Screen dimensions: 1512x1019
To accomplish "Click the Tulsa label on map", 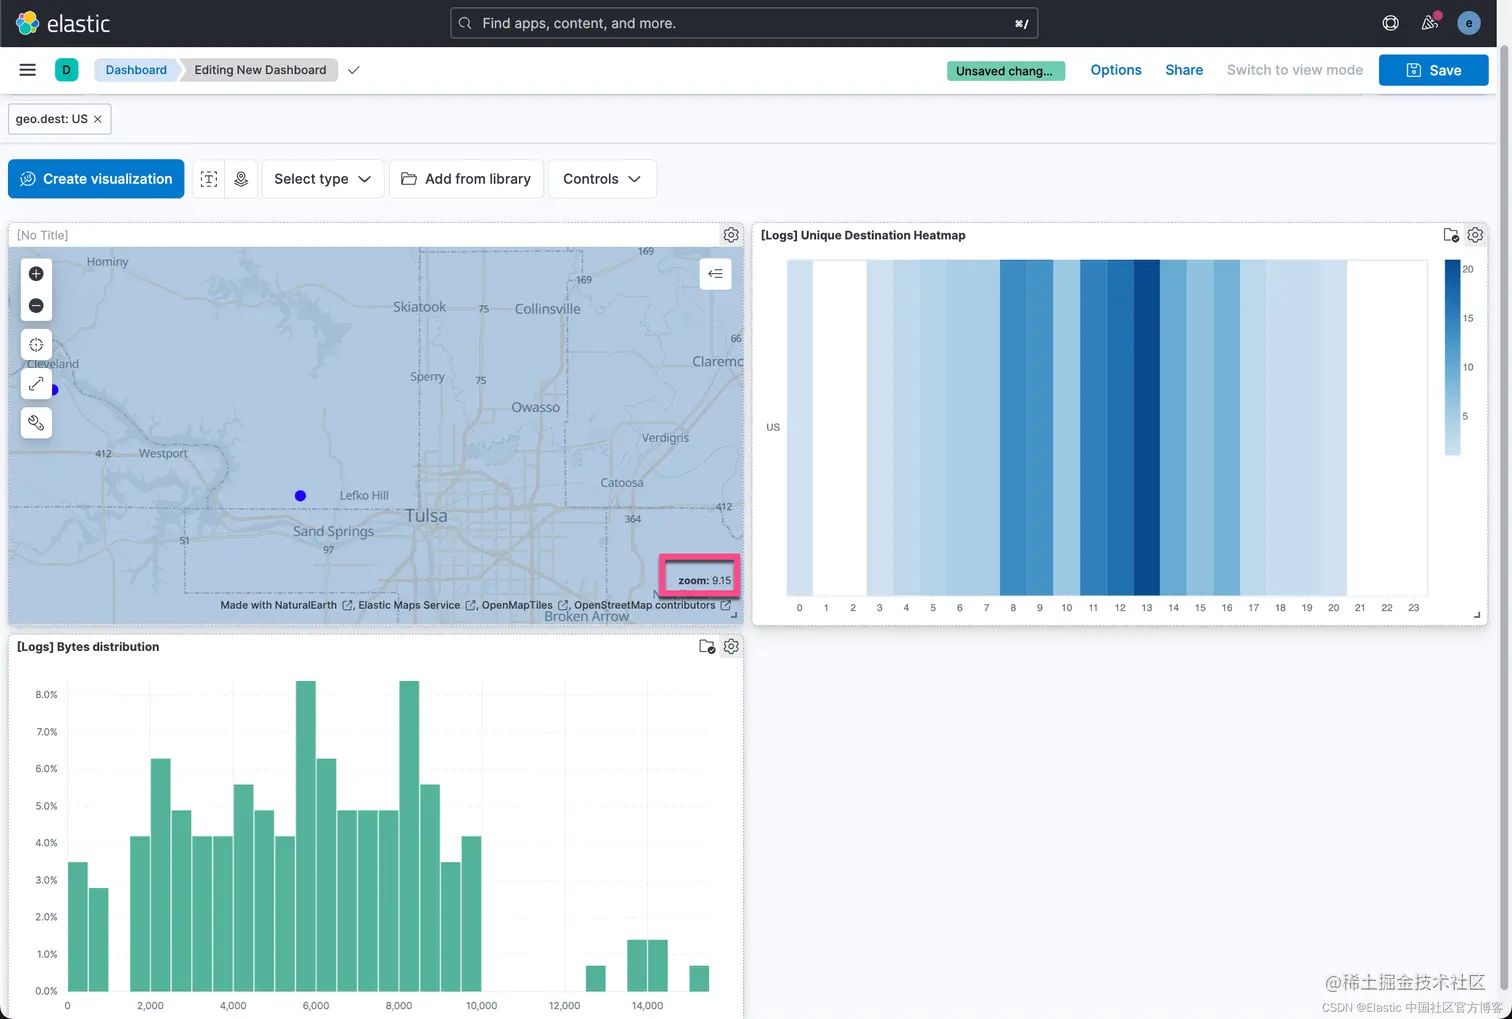I will (x=426, y=516).
